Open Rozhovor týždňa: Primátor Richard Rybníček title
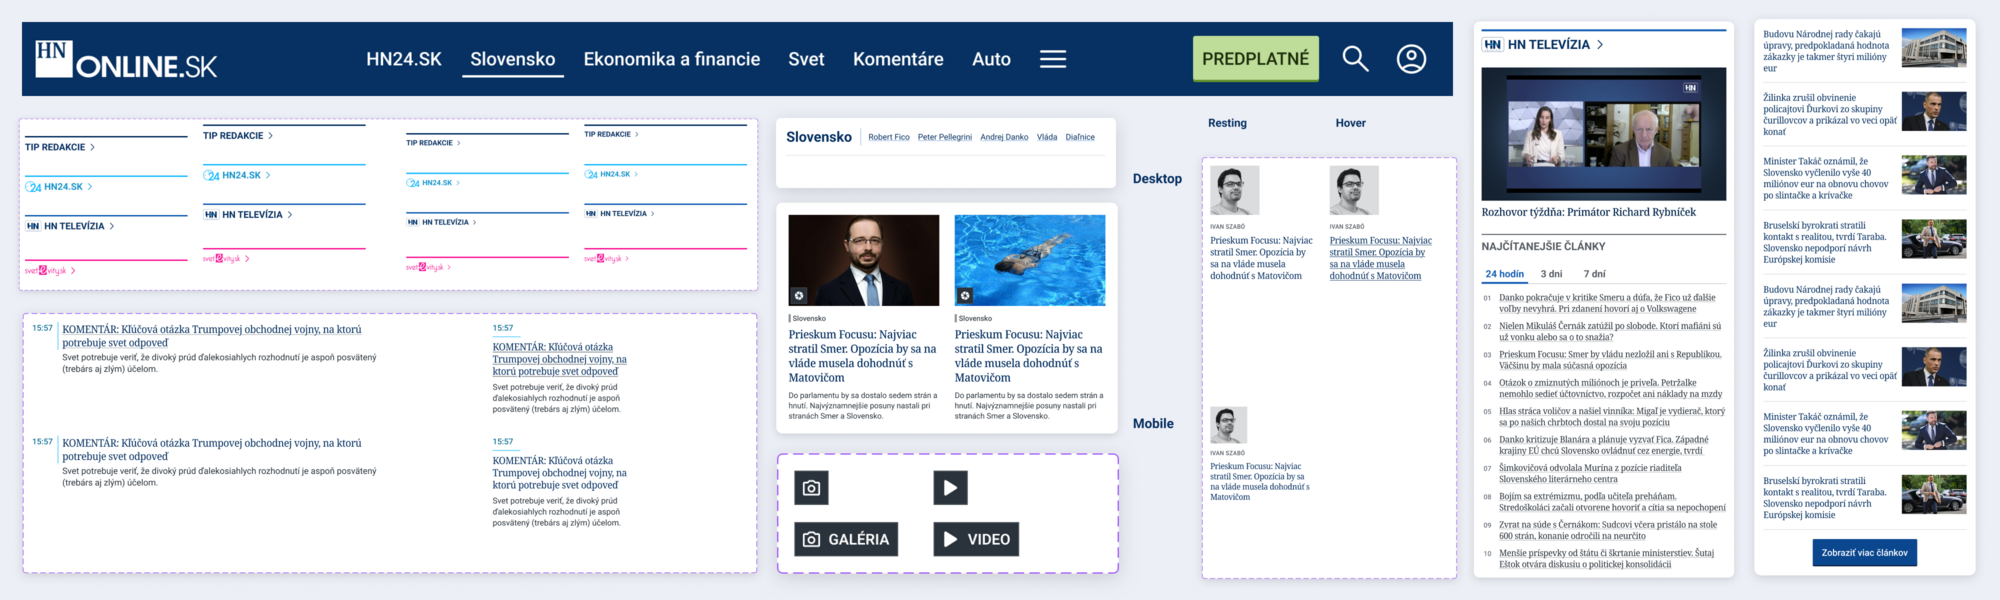The height and width of the screenshot is (600, 2000). click(x=1589, y=212)
